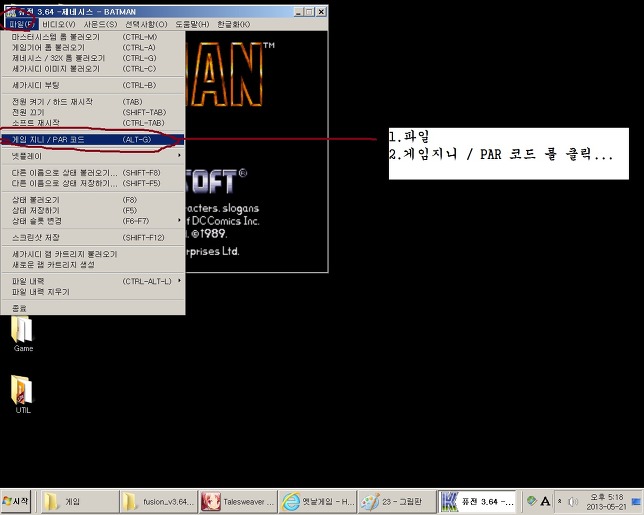
Task: Expand the 넷플레이 submenu
Action: click(x=92, y=156)
